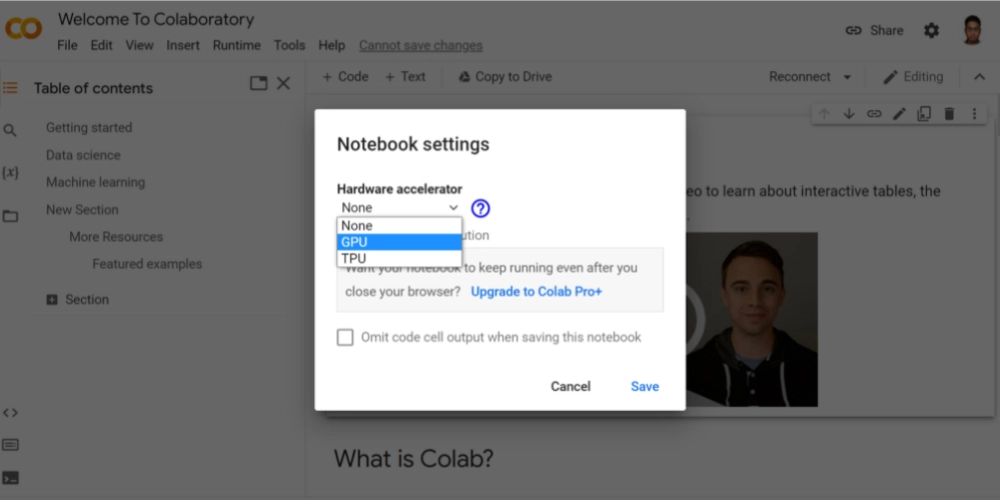Click the hardware accelerator help icon
The height and width of the screenshot is (500, 1000).
click(x=480, y=208)
